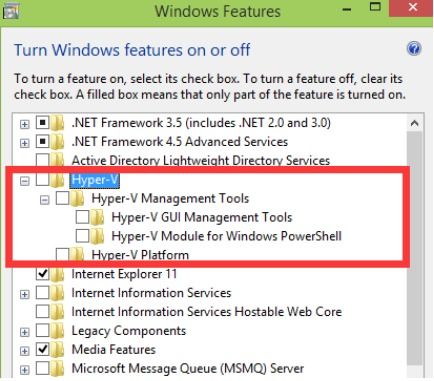Tick the Hyper-V Platform checkbox
The width and height of the screenshot is (434, 381).
tap(62, 255)
